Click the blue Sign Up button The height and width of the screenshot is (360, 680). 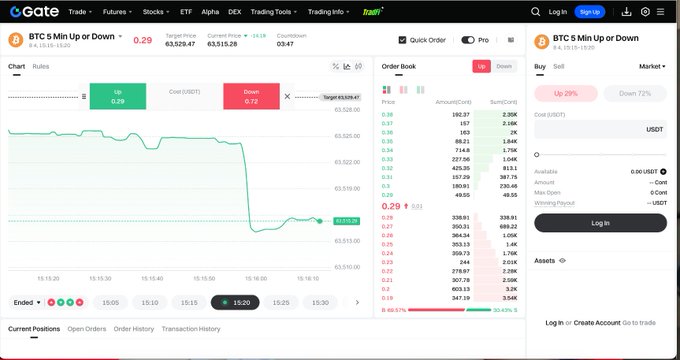point(590,12)
